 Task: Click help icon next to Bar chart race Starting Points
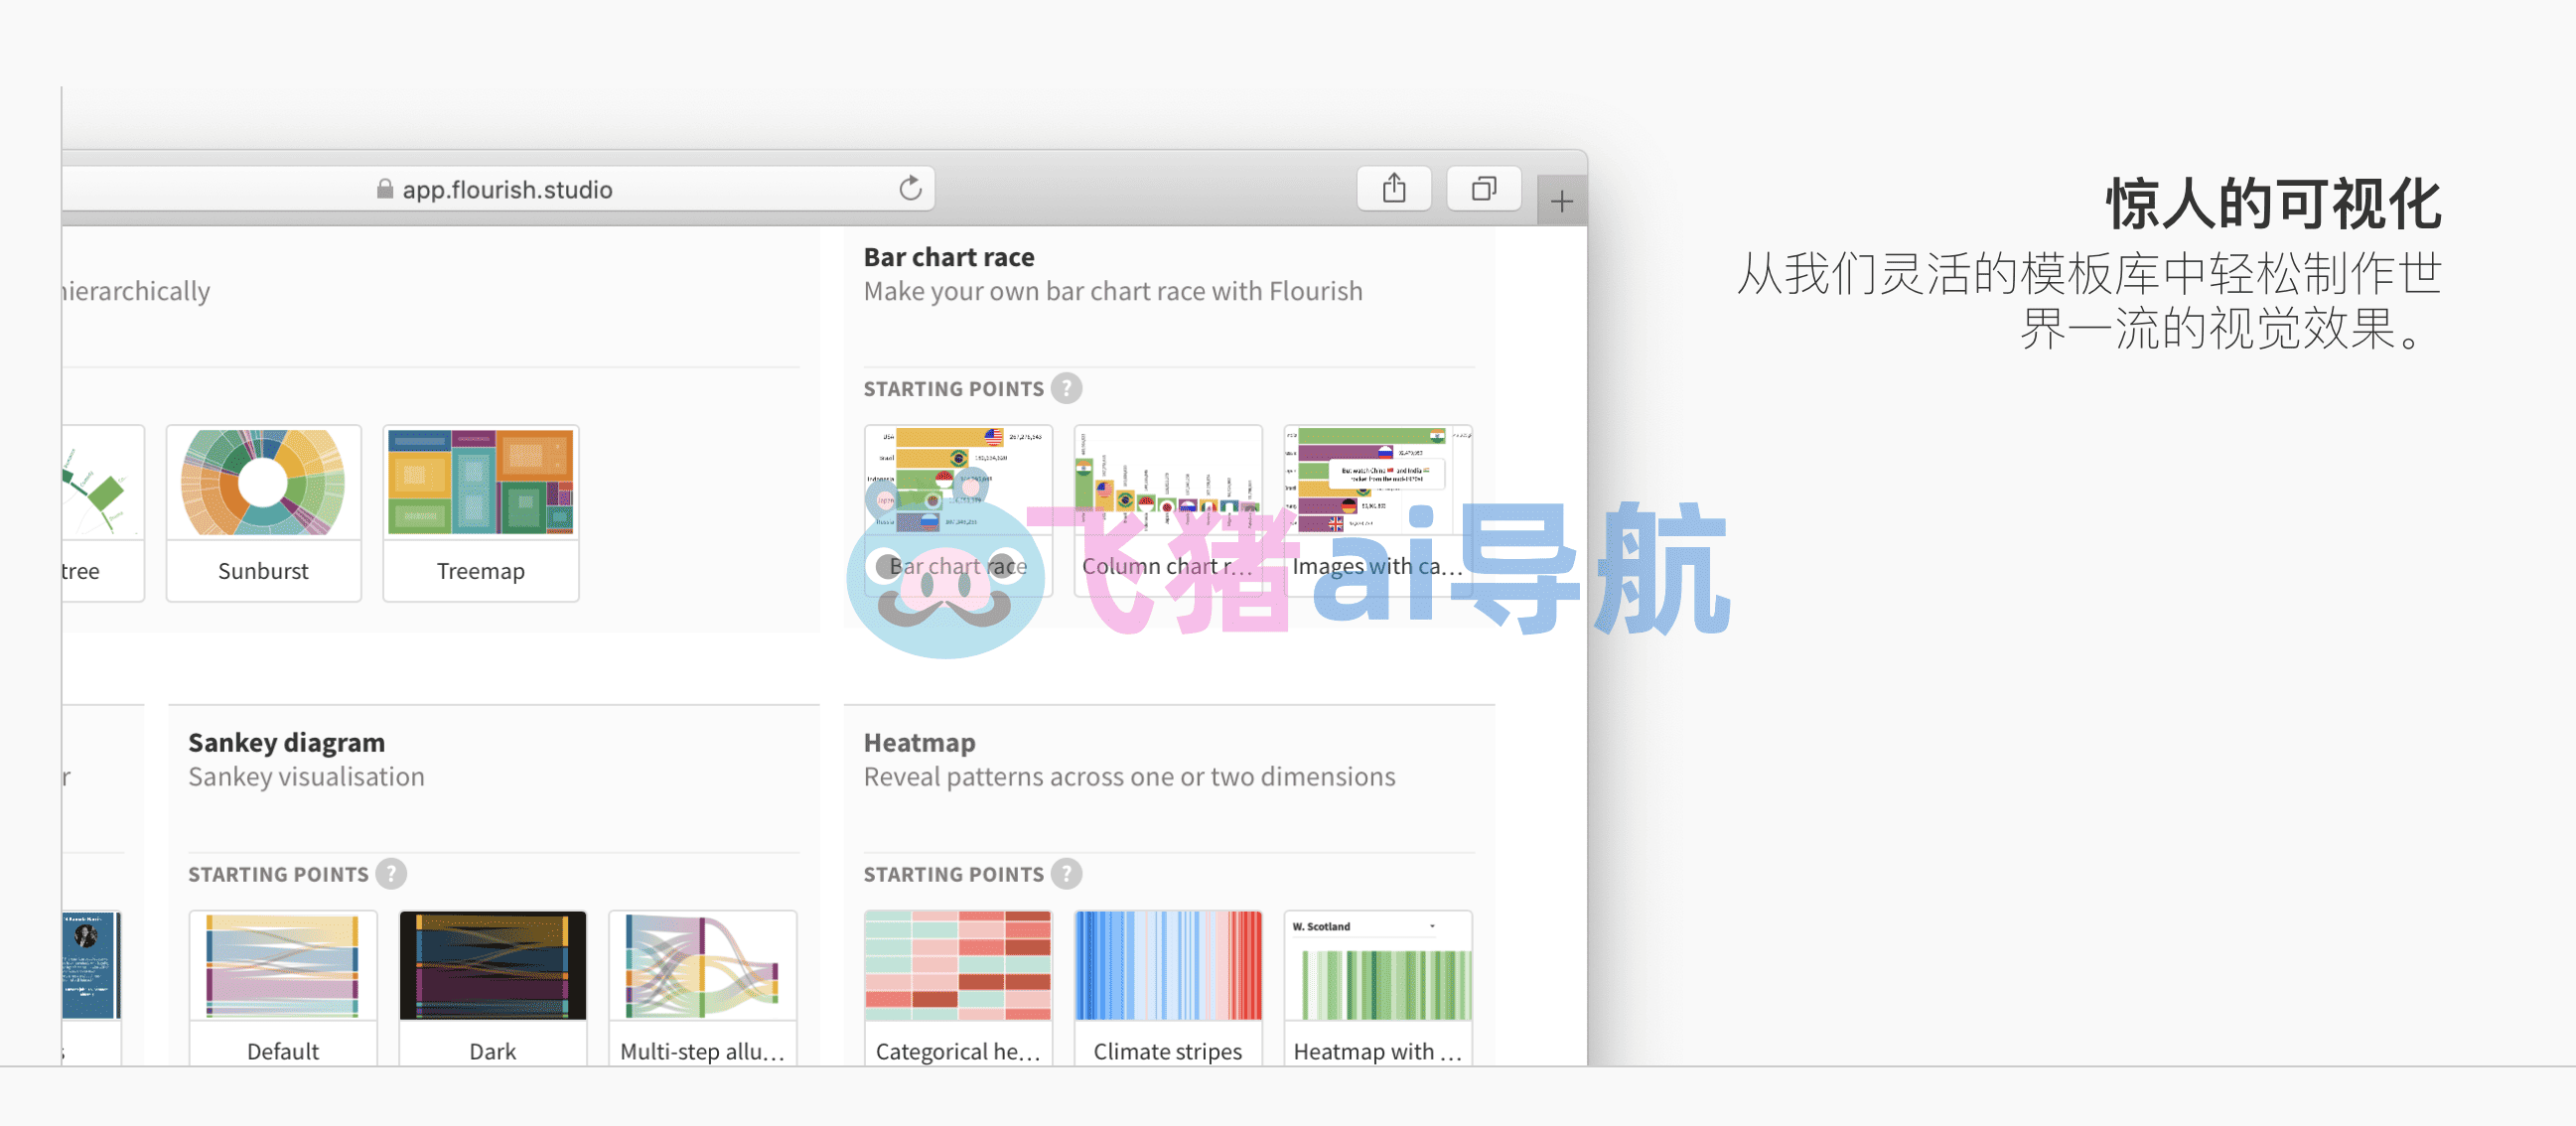[1066, 388]
